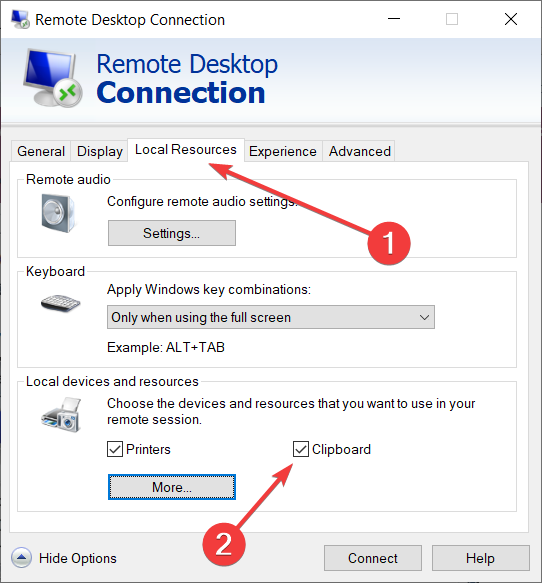The height and width of the screenshot is (583, 542).
Task: Open remote audio Settings button
Action: pos(172,233)
